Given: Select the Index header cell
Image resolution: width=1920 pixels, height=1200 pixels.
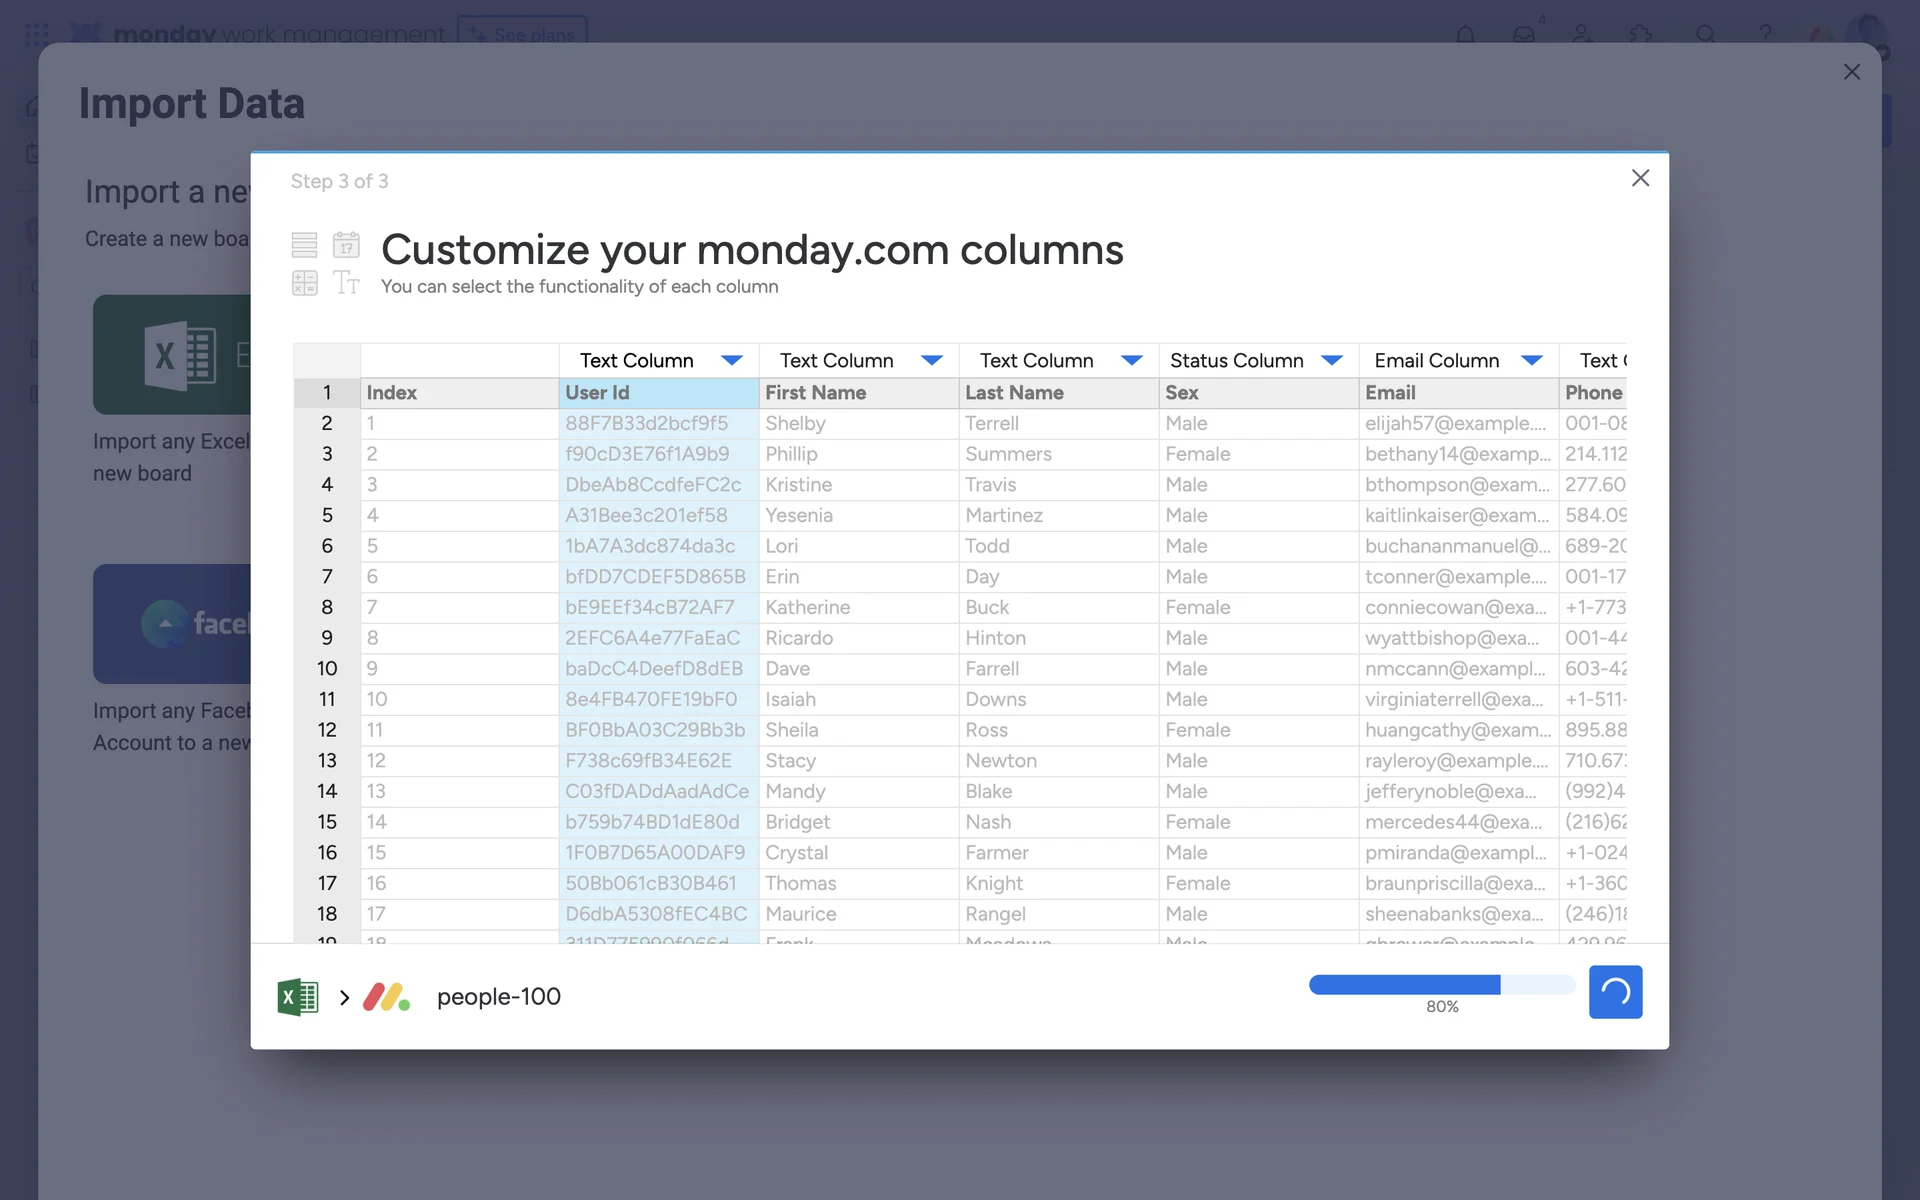Looking at the screenshot, I should [x=459, y=393].
